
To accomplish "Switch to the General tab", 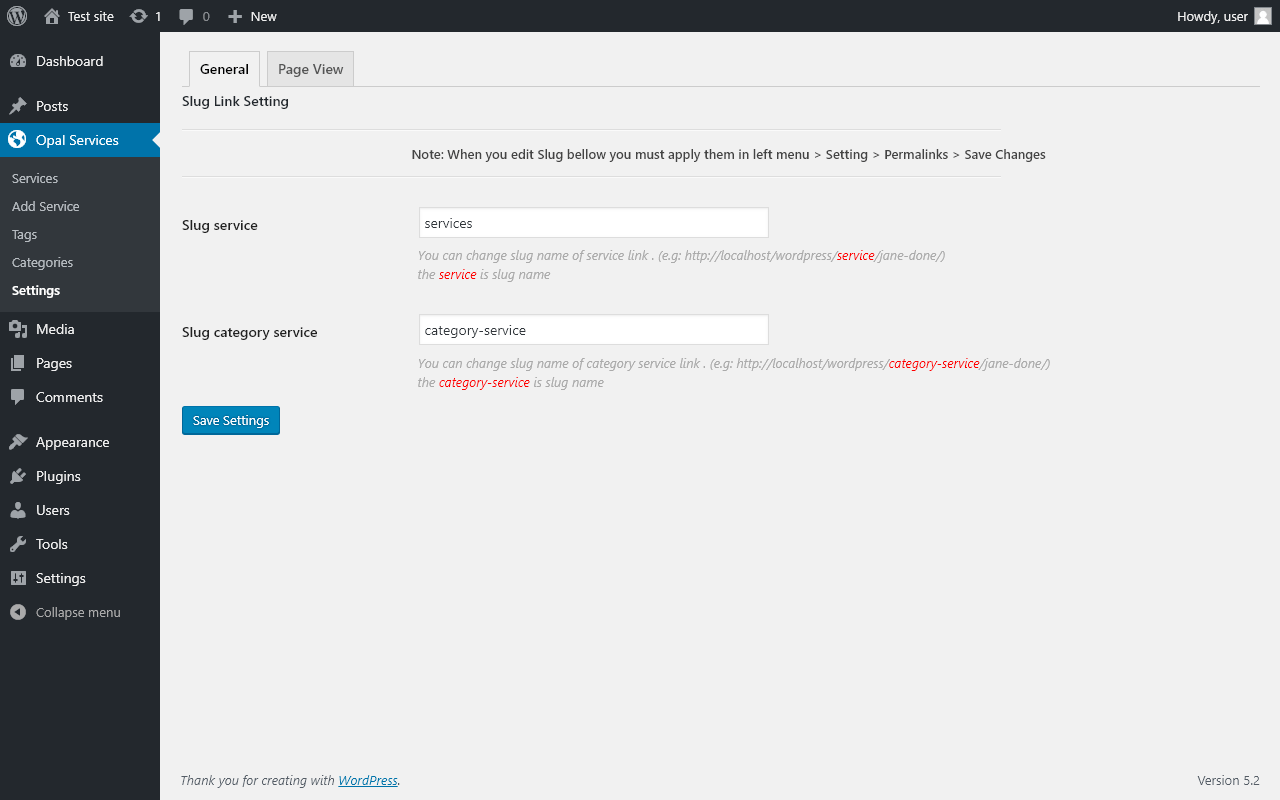I will [224, 69].
